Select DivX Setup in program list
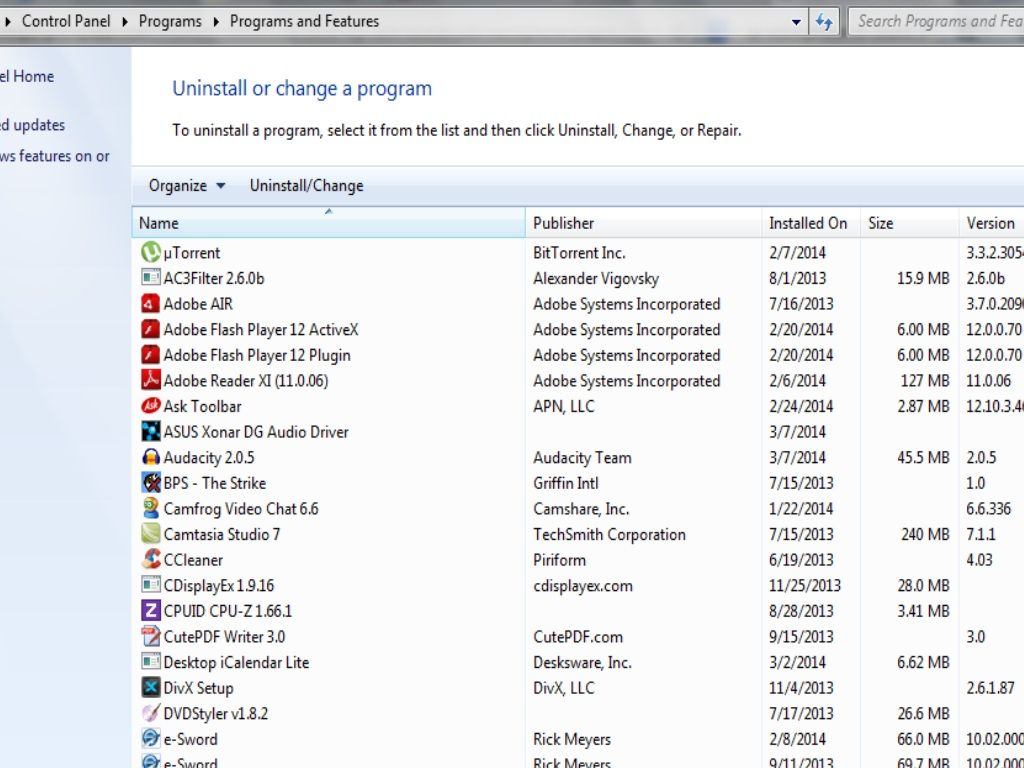The height and width of the screenshot is (768, 1024). [198, 688]
